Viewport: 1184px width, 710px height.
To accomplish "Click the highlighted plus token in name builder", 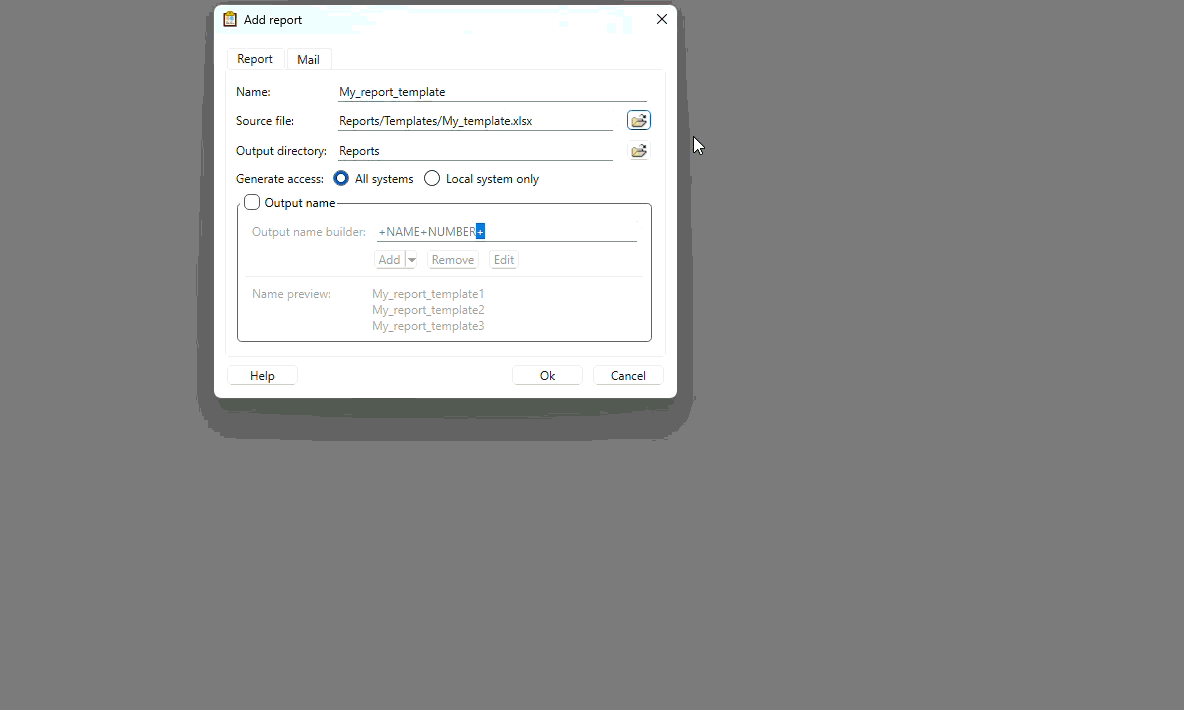I will 481,231.
